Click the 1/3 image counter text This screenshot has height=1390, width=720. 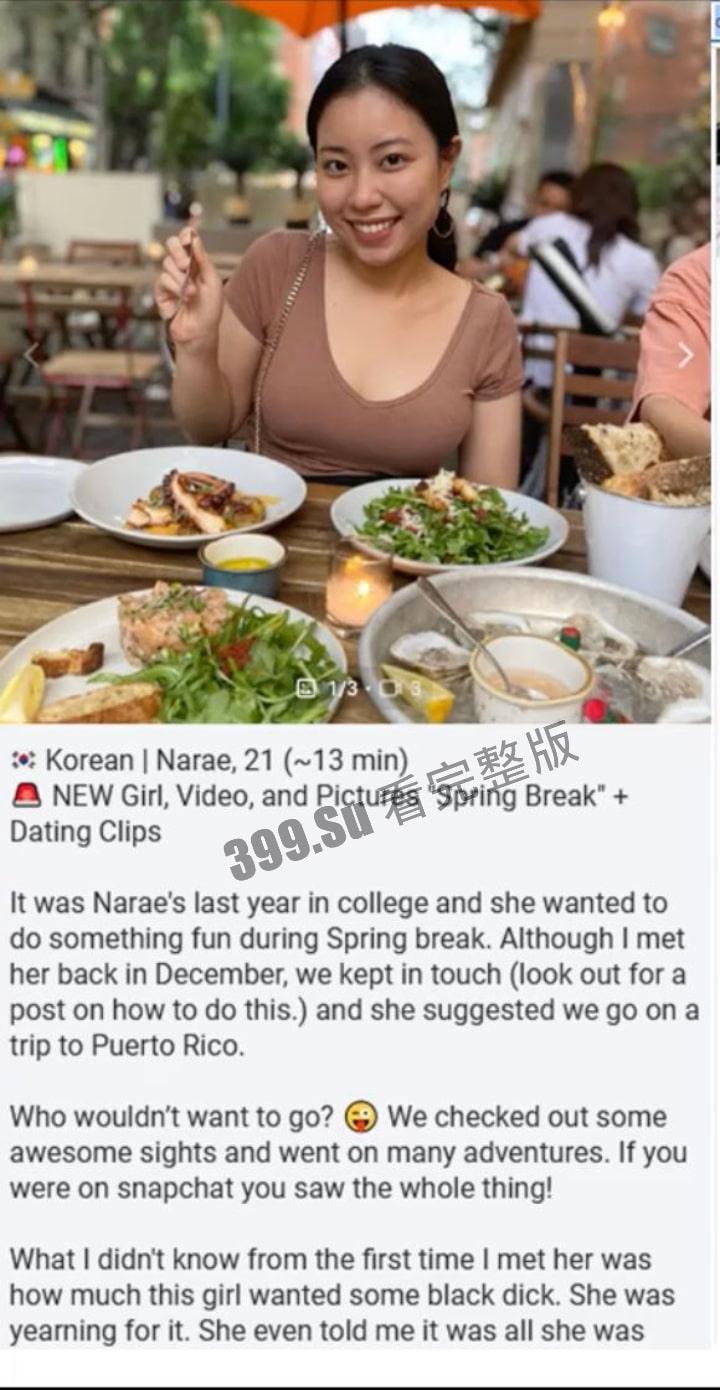point(343,688)
